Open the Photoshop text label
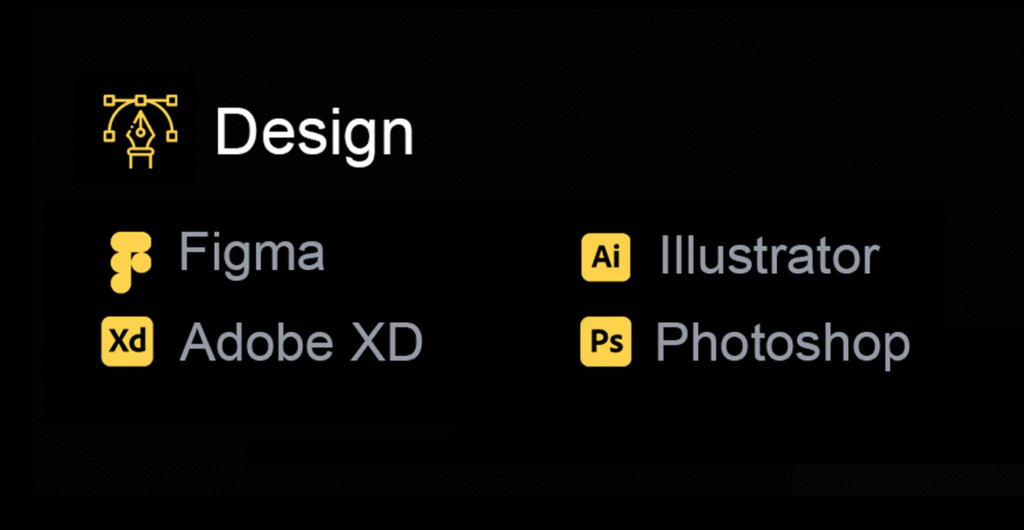Image resolution: width=1024 pixels, height=530 pixels. [782, 343]
